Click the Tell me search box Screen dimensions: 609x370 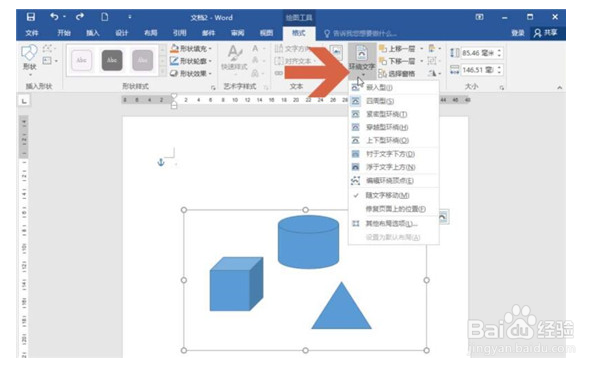361,33
